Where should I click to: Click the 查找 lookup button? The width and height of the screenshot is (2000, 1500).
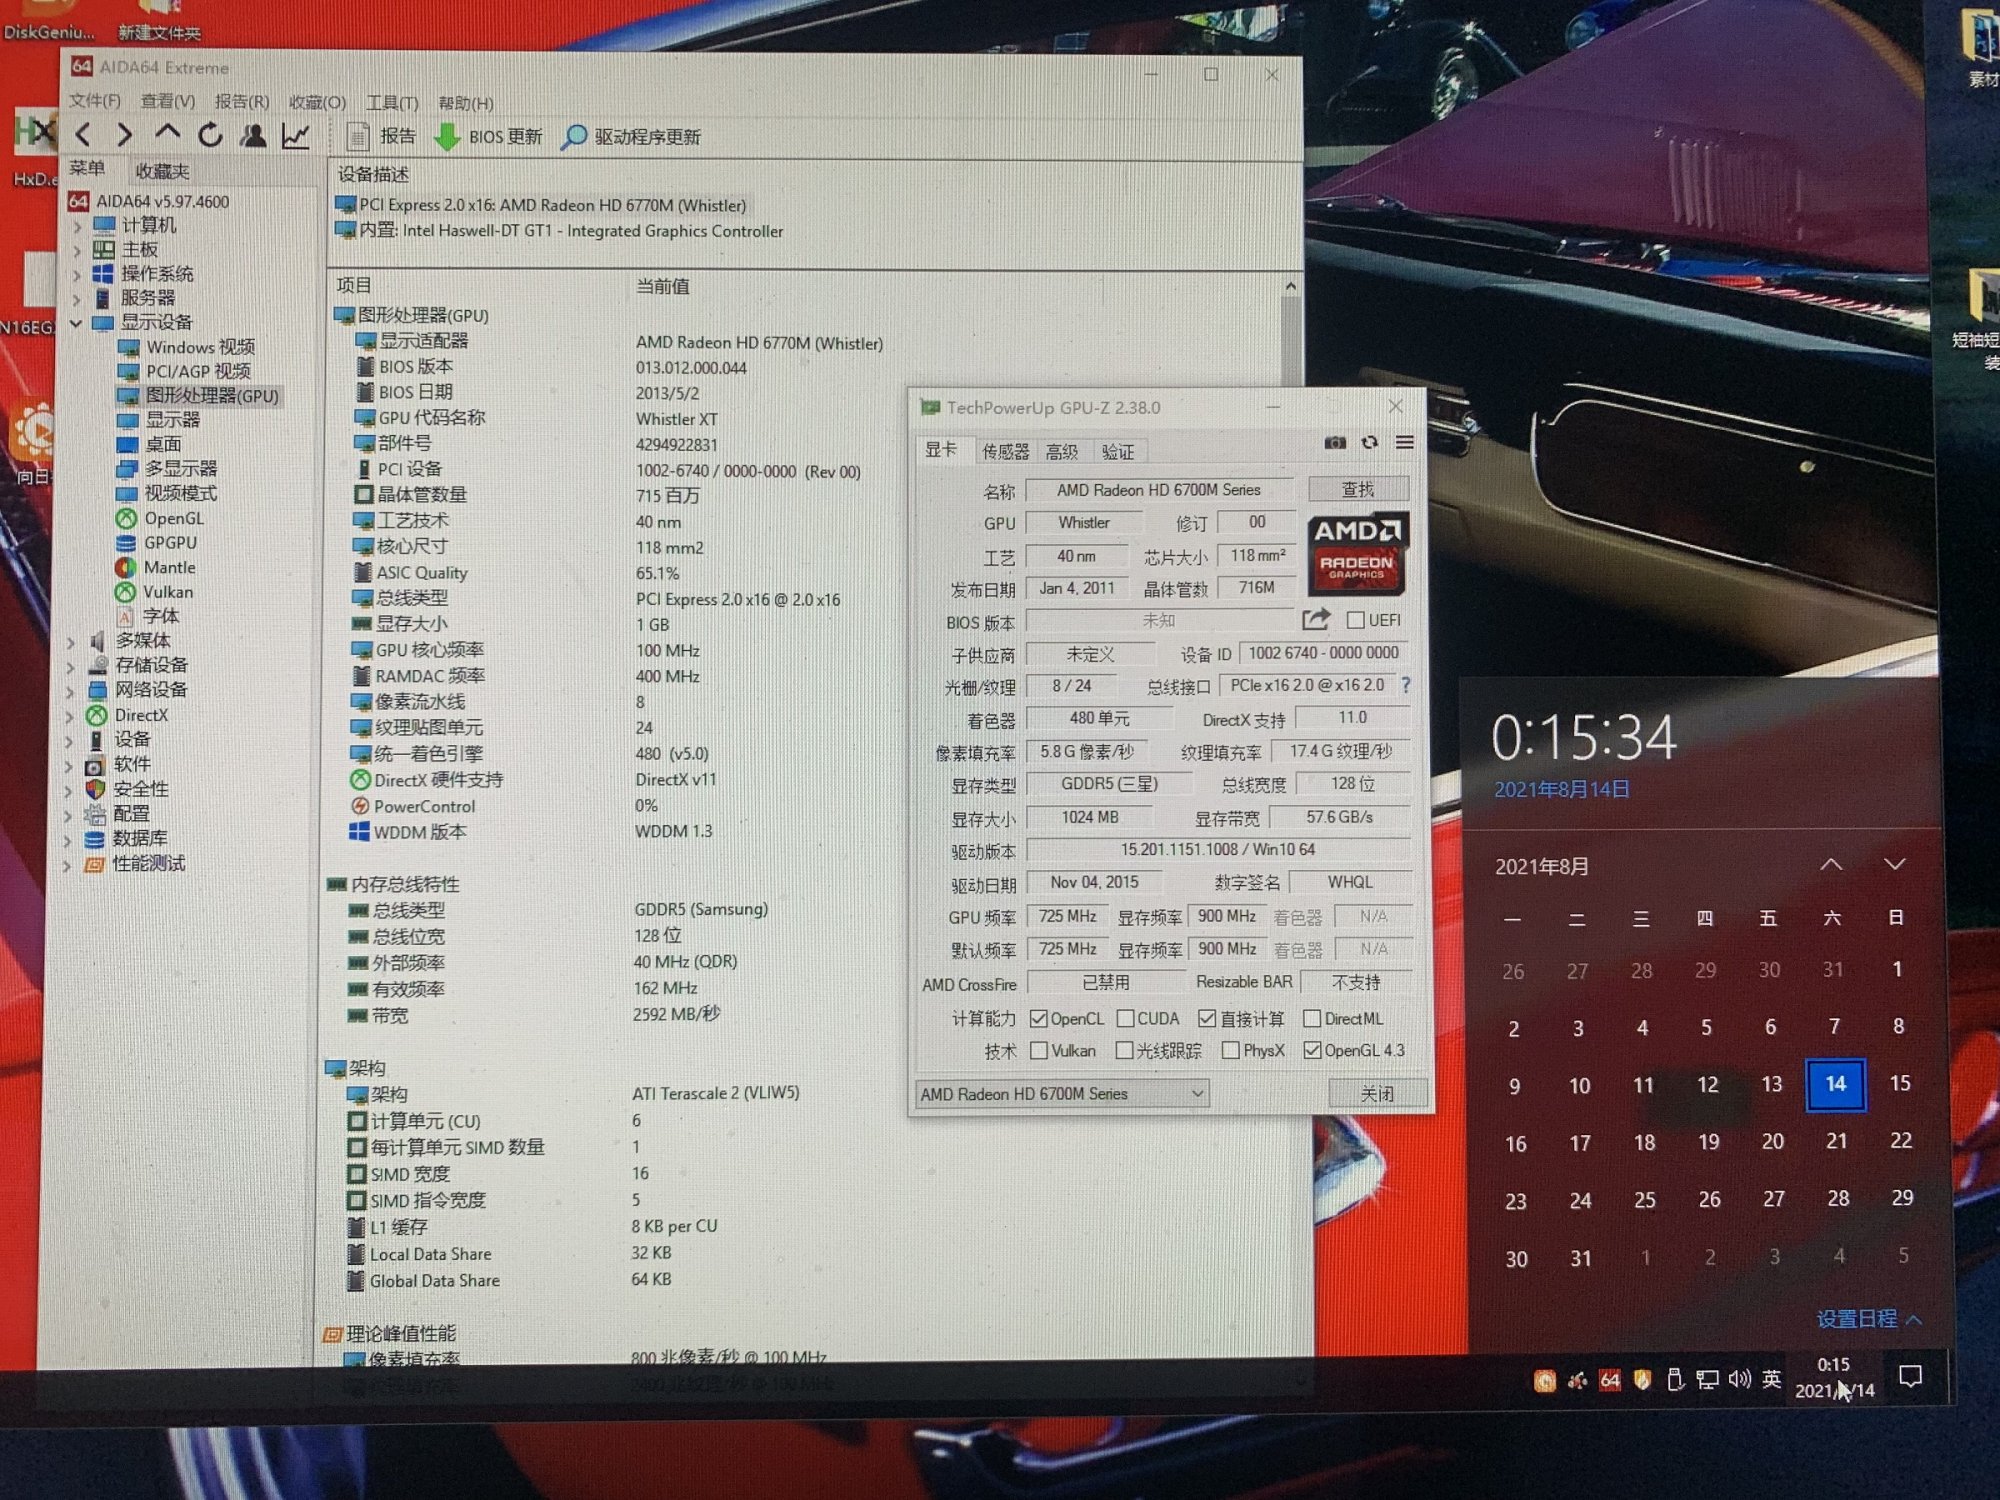[x=1357, y=490]
